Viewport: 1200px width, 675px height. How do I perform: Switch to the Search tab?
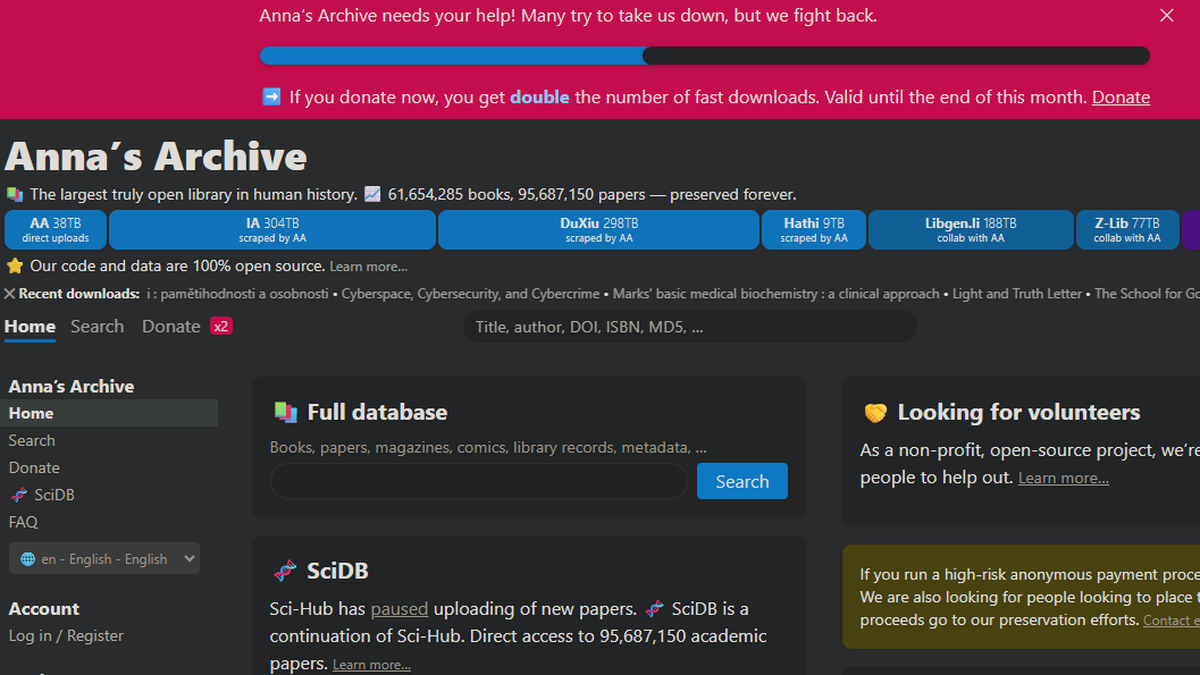click(x=97, y=326)
